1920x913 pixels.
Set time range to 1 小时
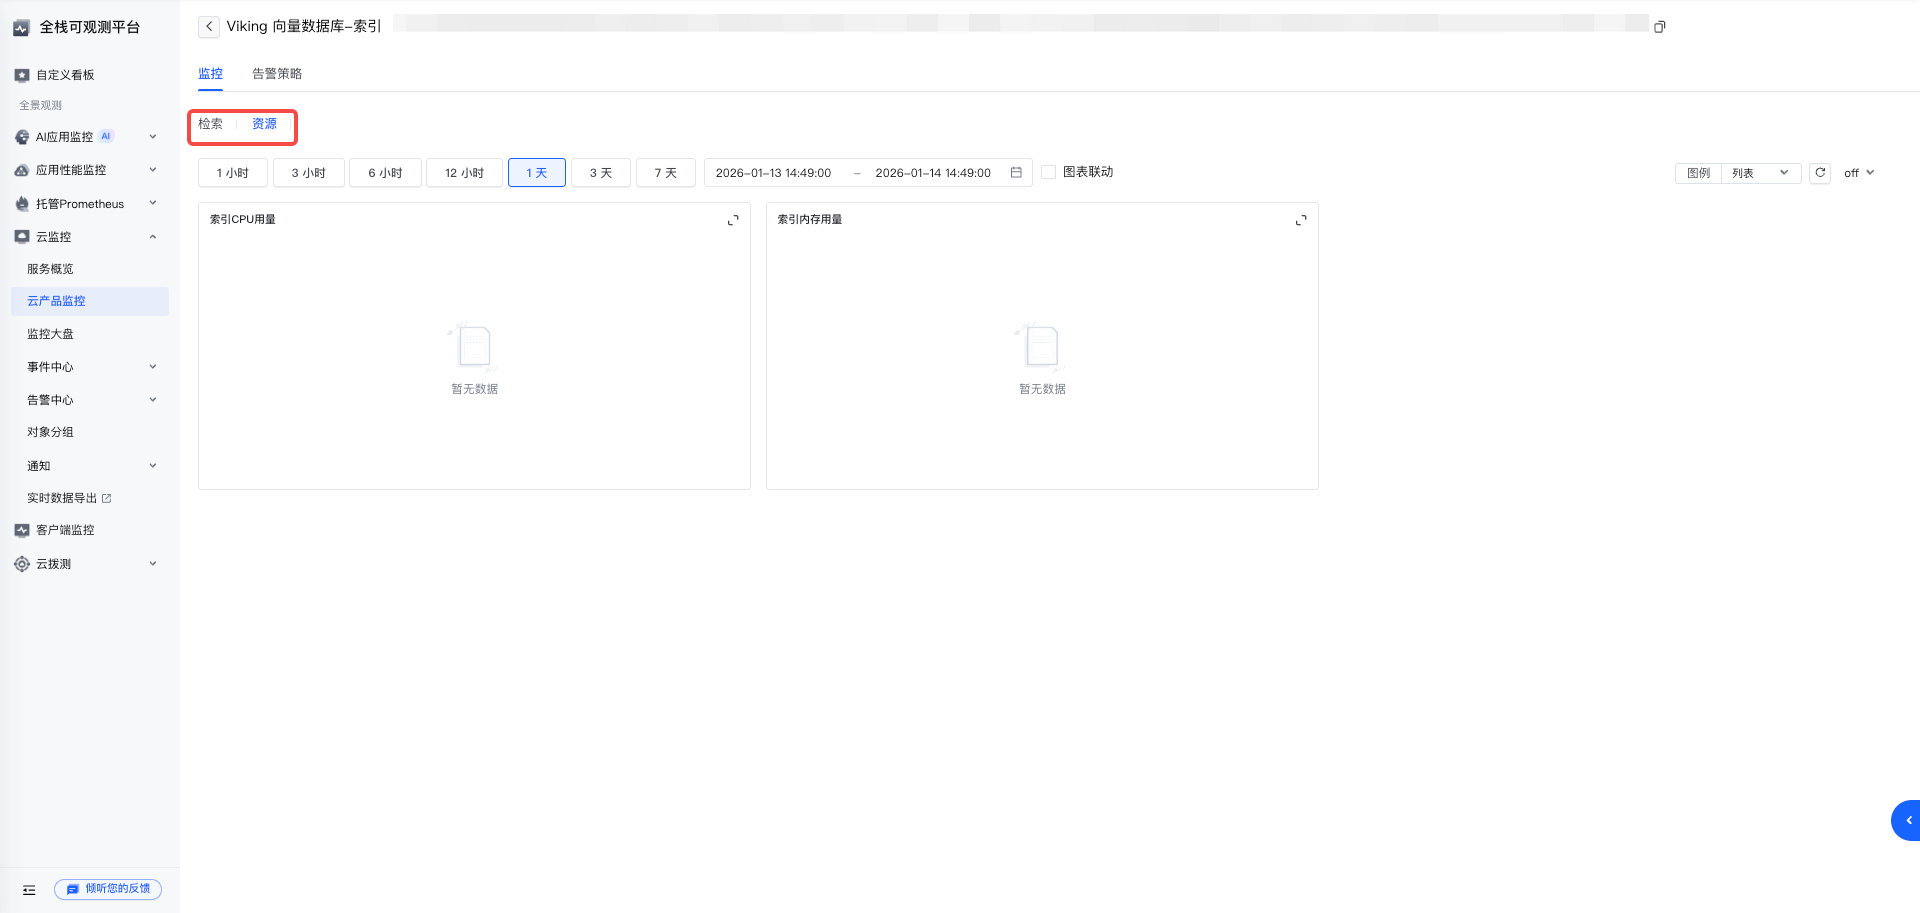(x=233, y=173)
